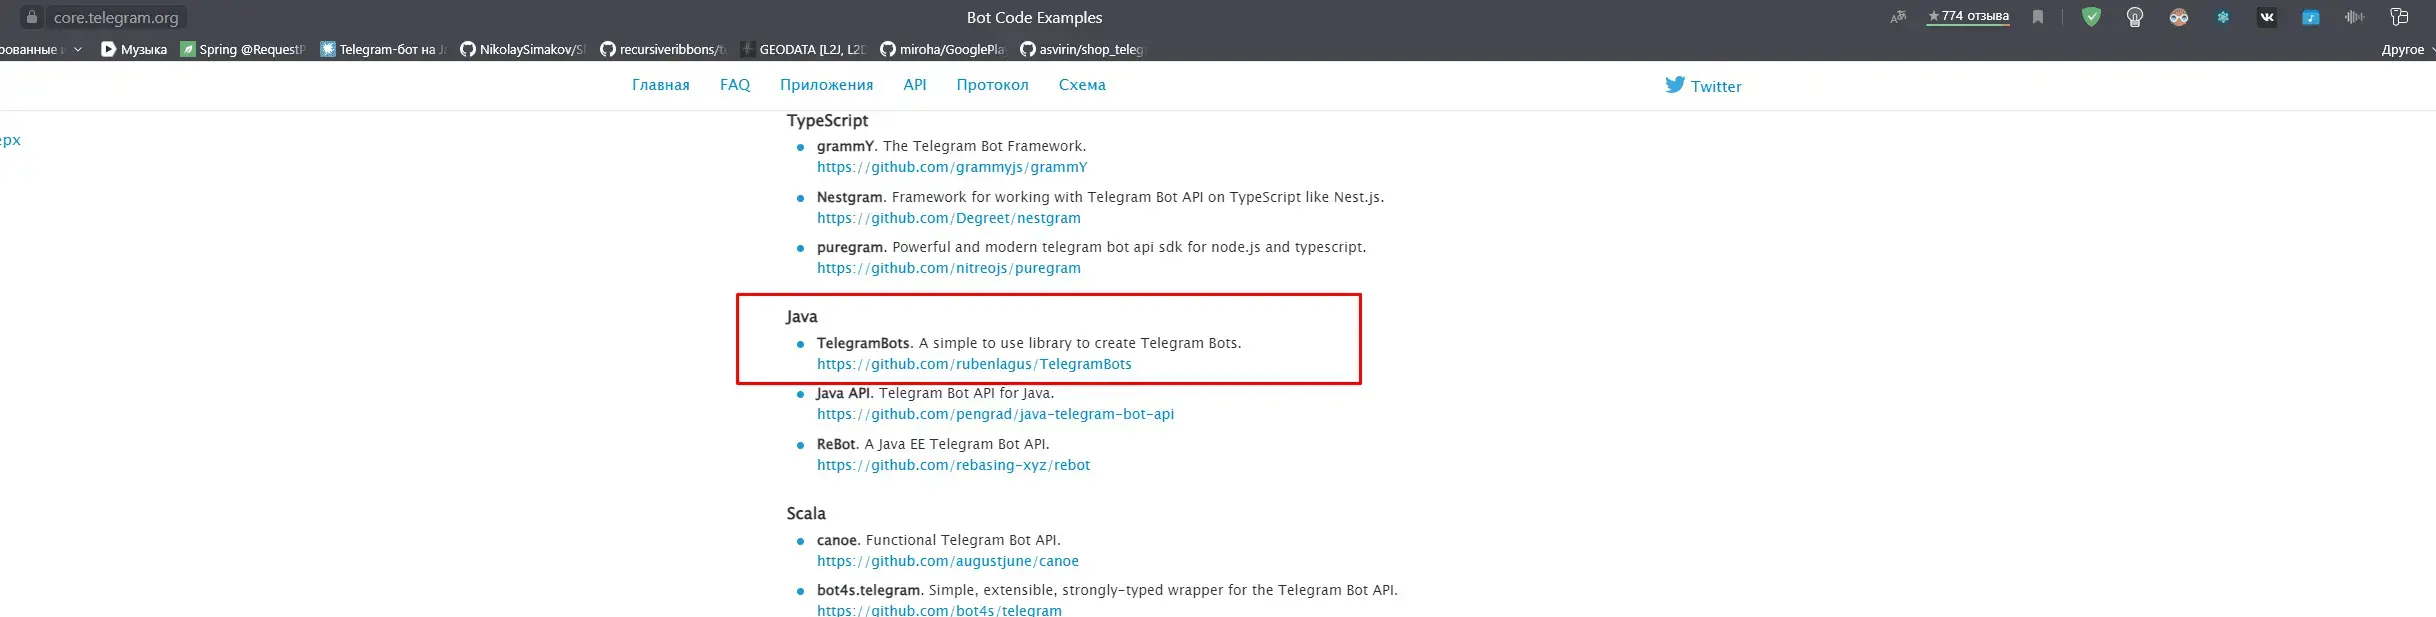Open the Degreet/nestgram GitHub link

(x=948, y=218)
